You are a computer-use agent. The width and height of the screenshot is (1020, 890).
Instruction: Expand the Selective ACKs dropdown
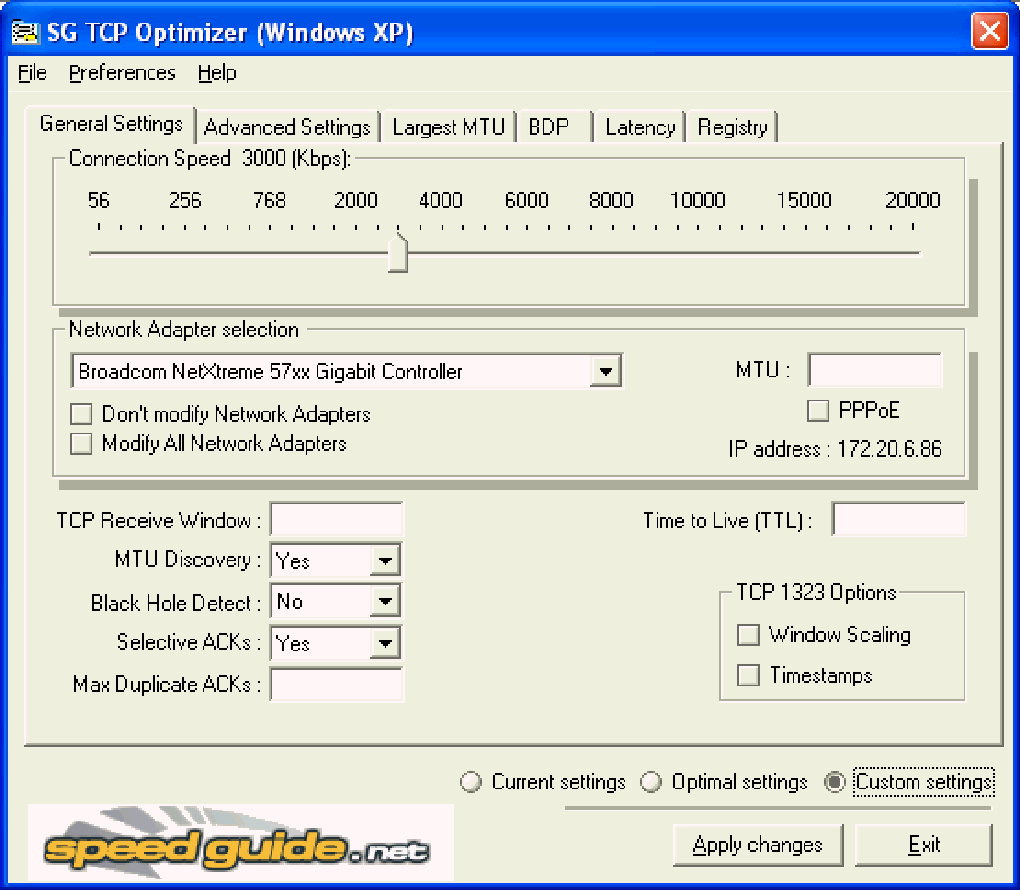tap(385, 643)
